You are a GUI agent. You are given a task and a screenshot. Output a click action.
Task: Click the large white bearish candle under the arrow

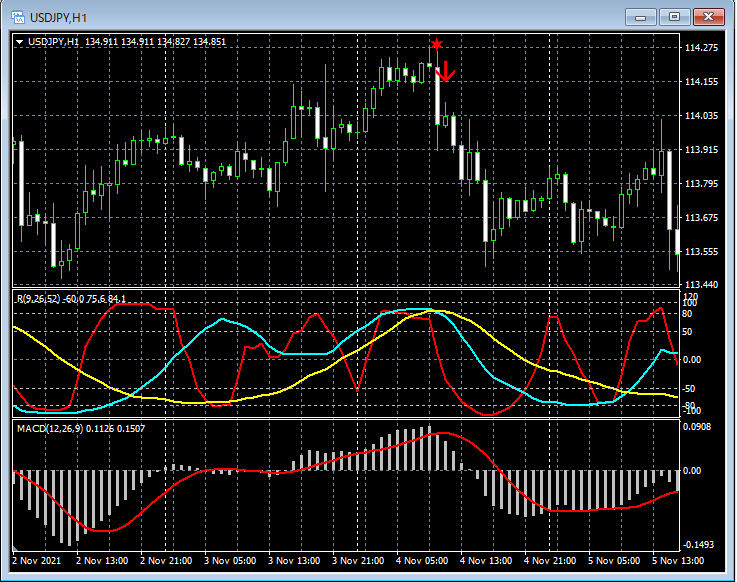click(437, 98)
